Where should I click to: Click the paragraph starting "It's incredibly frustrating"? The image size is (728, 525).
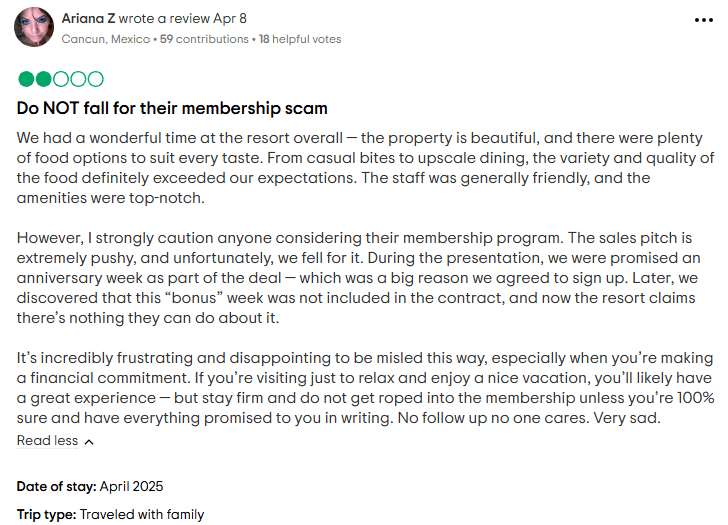(364, 388)
